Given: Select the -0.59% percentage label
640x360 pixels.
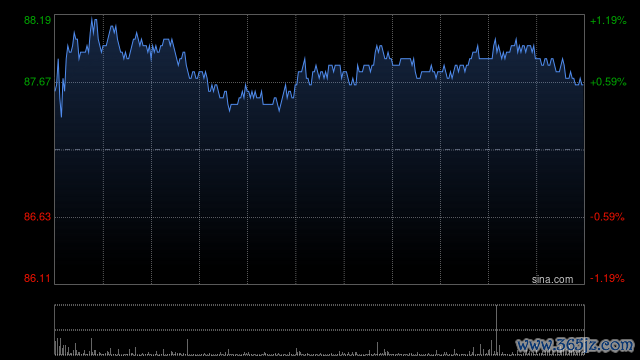Looking at the screenshot, I should [607, 217].
